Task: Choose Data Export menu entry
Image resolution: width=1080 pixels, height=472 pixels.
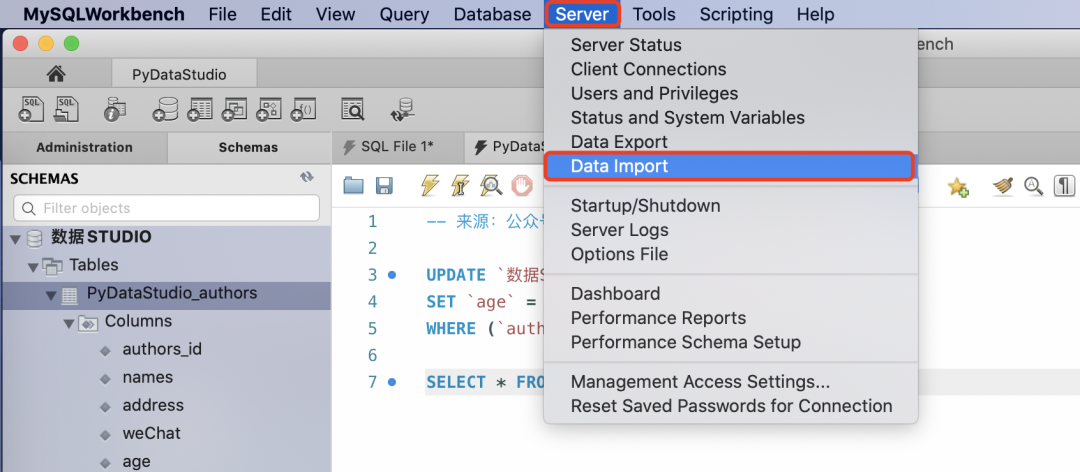Action: pyautogui.click(x=618, y=142)
